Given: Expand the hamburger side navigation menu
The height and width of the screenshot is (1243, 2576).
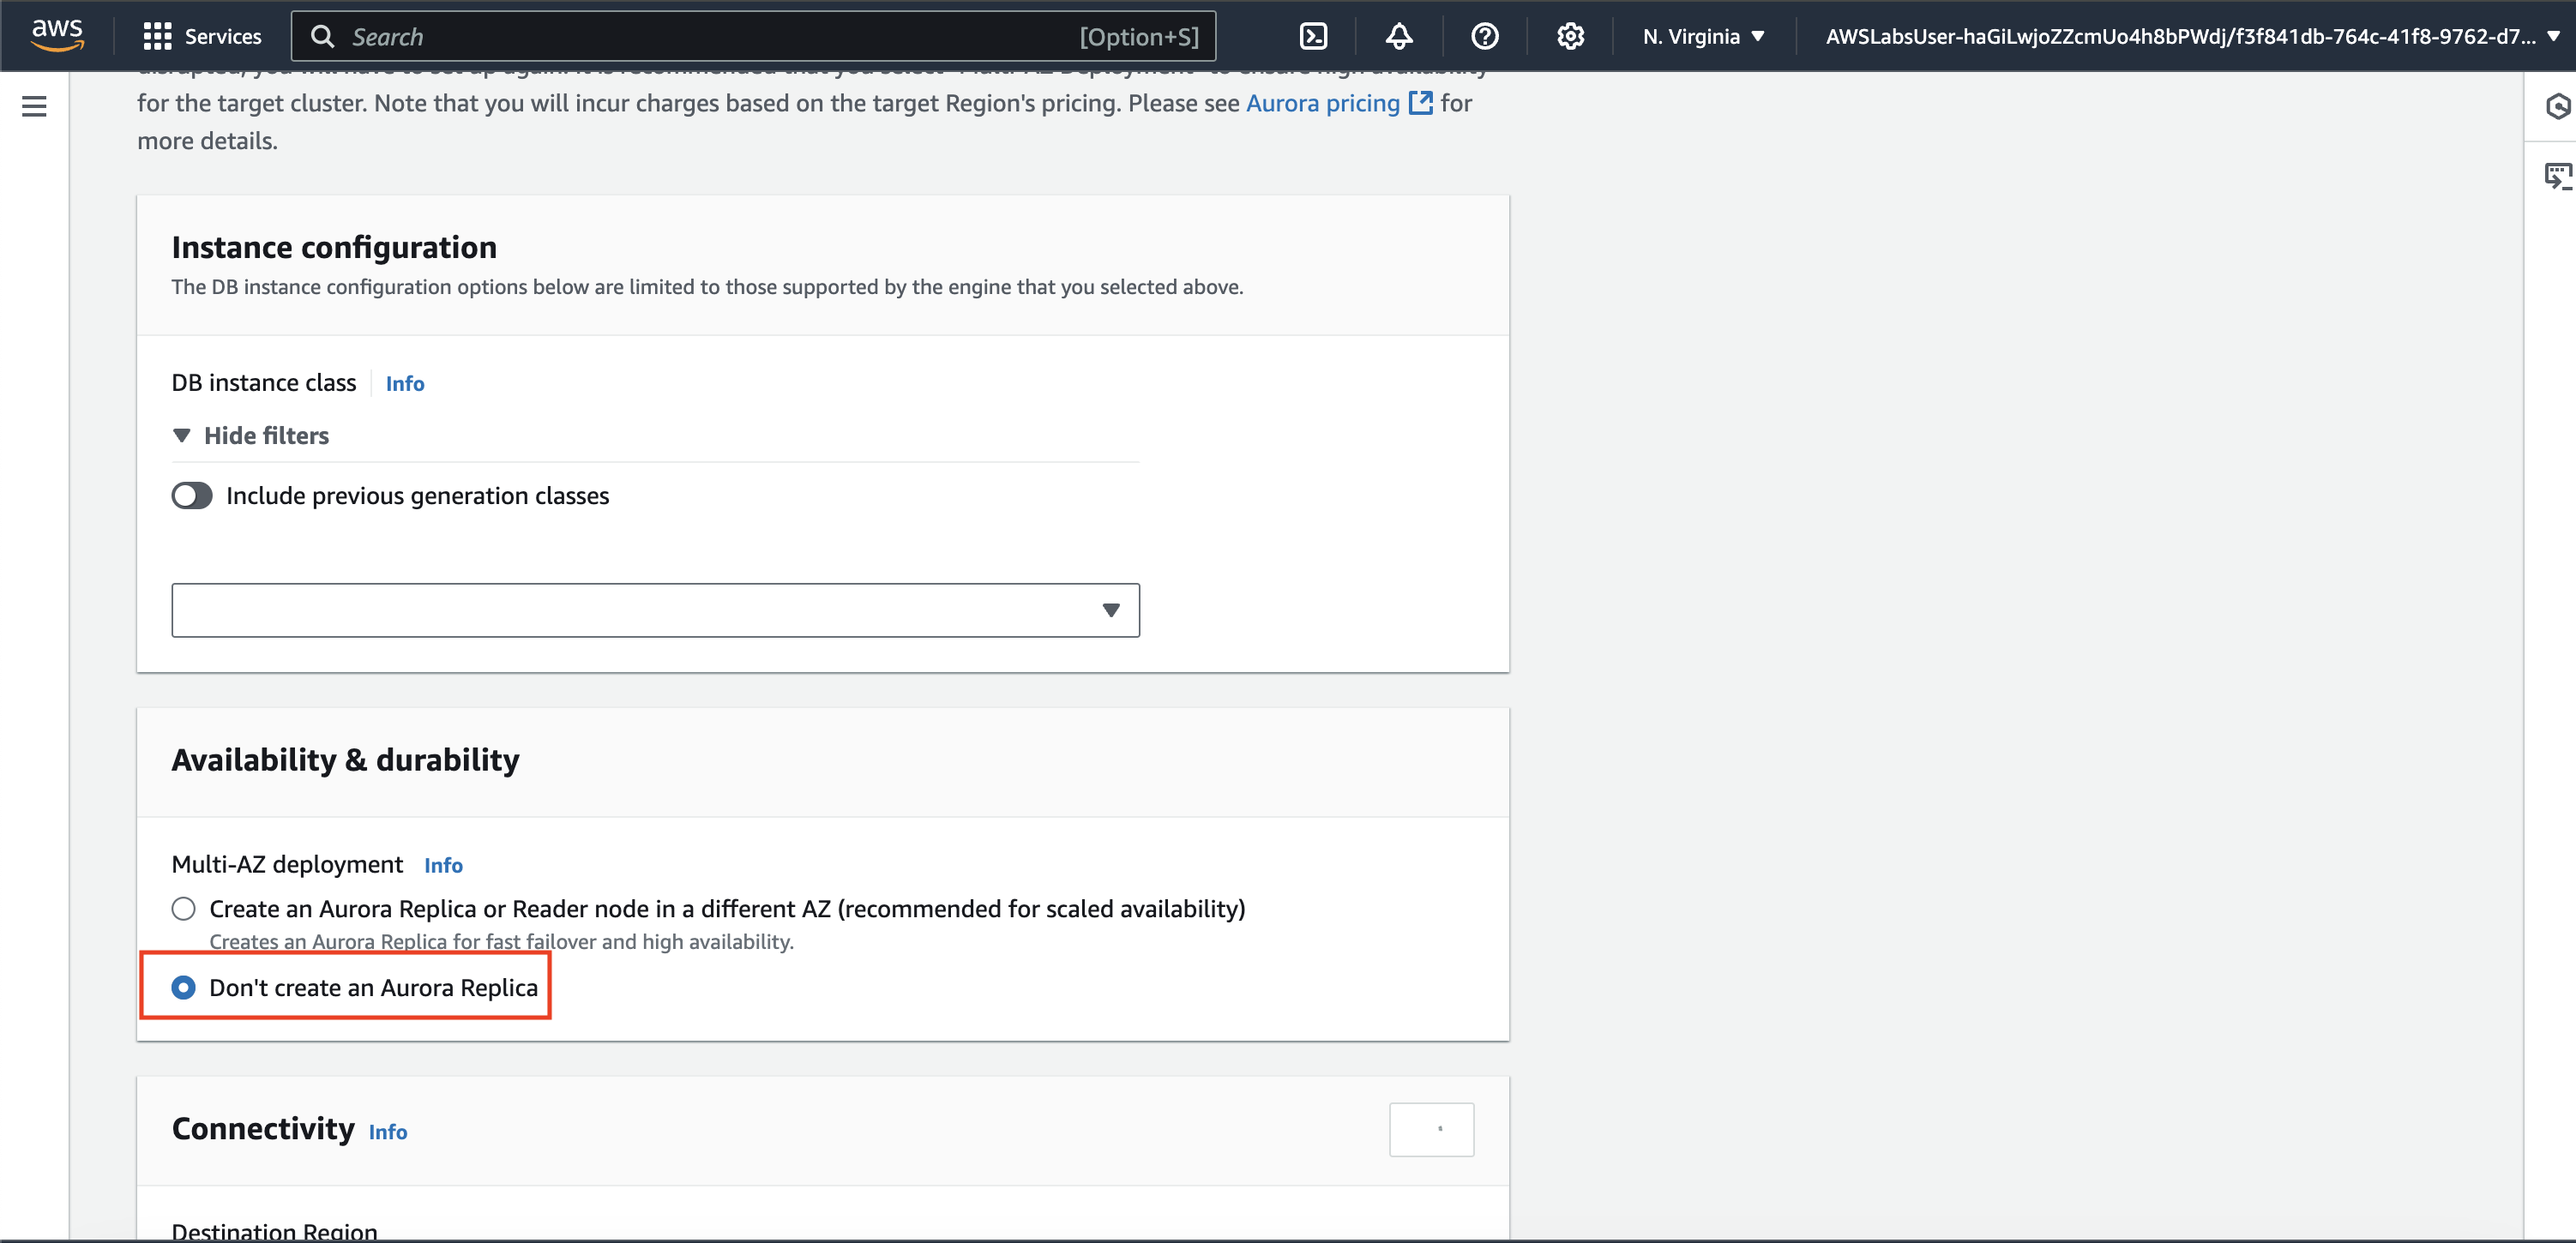Looking at the screenshot, I should (34, 106).
